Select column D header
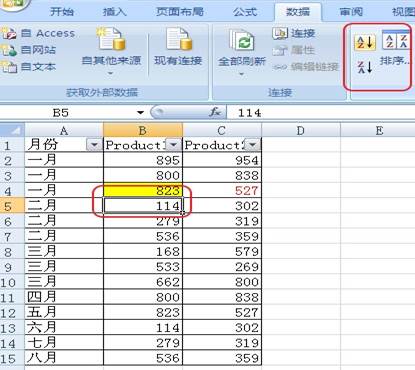The width and height of the screenshot is (415, 370). click(301, 130)
